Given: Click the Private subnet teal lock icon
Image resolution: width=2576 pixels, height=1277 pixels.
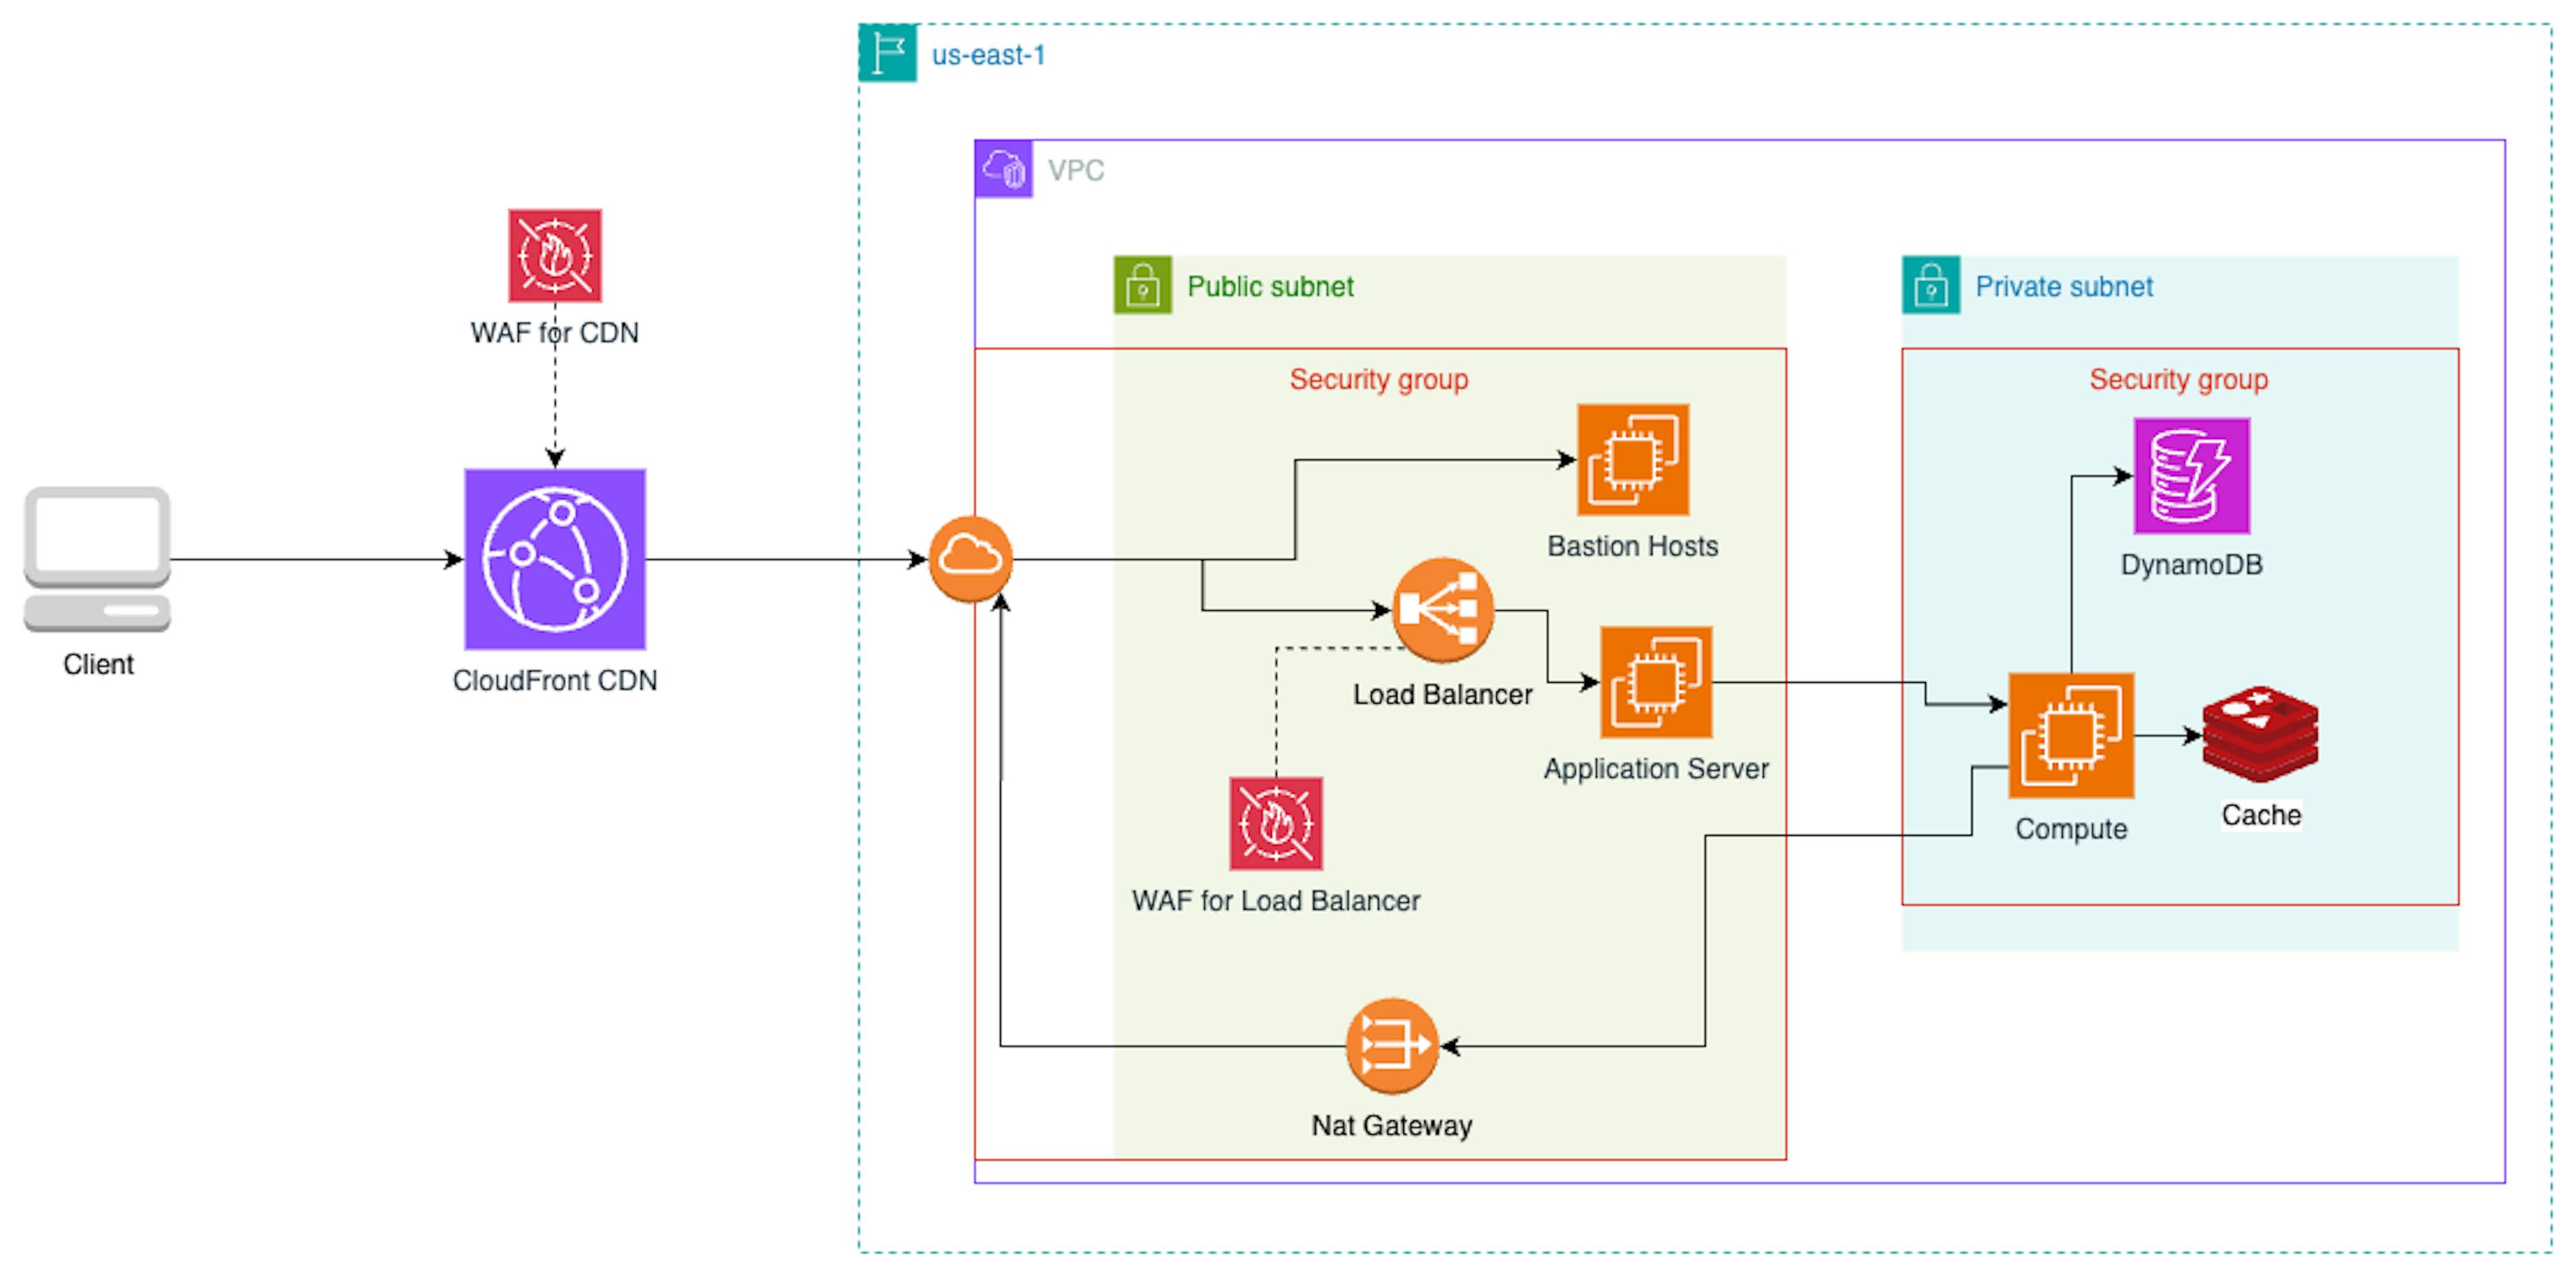Looking at the screenshot, I should click(x=1930, y=285).
